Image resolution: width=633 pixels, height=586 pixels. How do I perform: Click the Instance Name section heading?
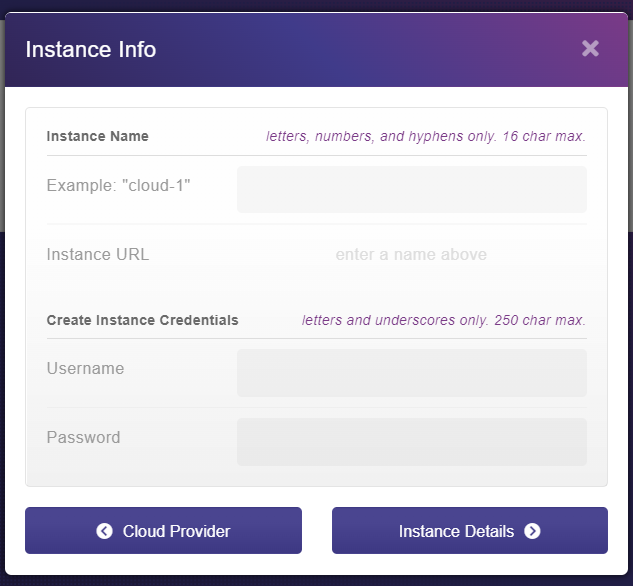point(97,136)
